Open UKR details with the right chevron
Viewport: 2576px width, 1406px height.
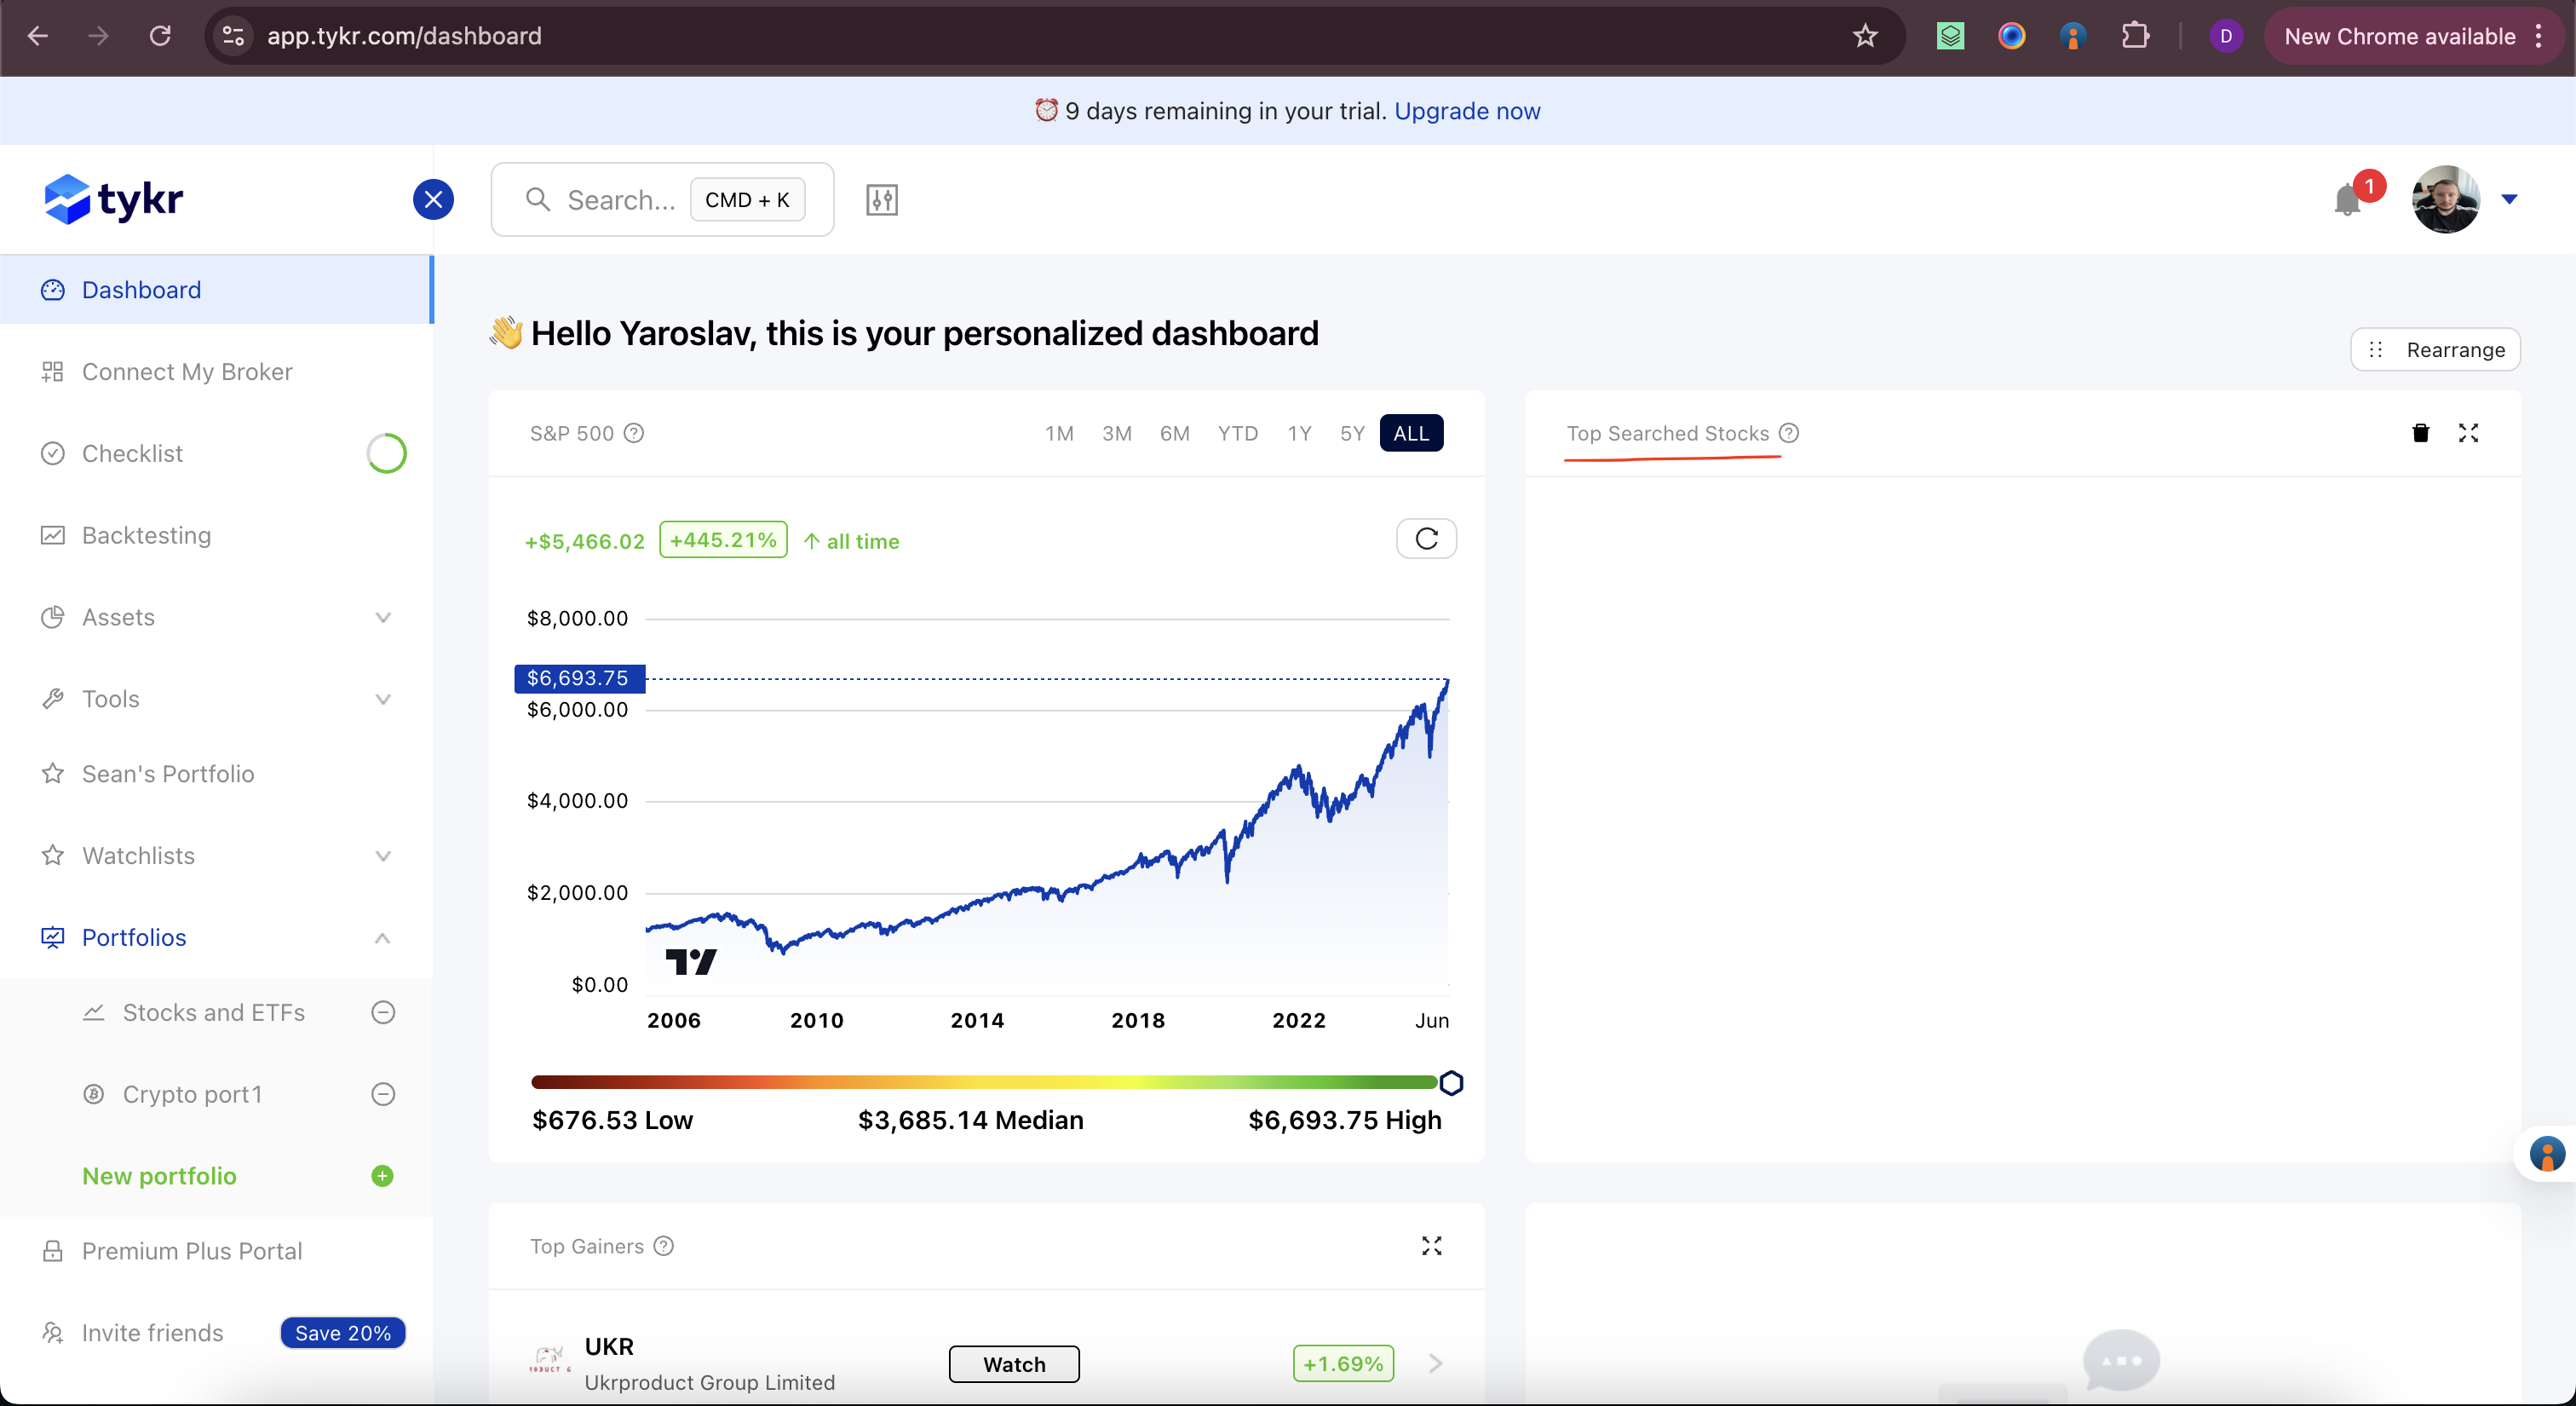point(1435,1364)
